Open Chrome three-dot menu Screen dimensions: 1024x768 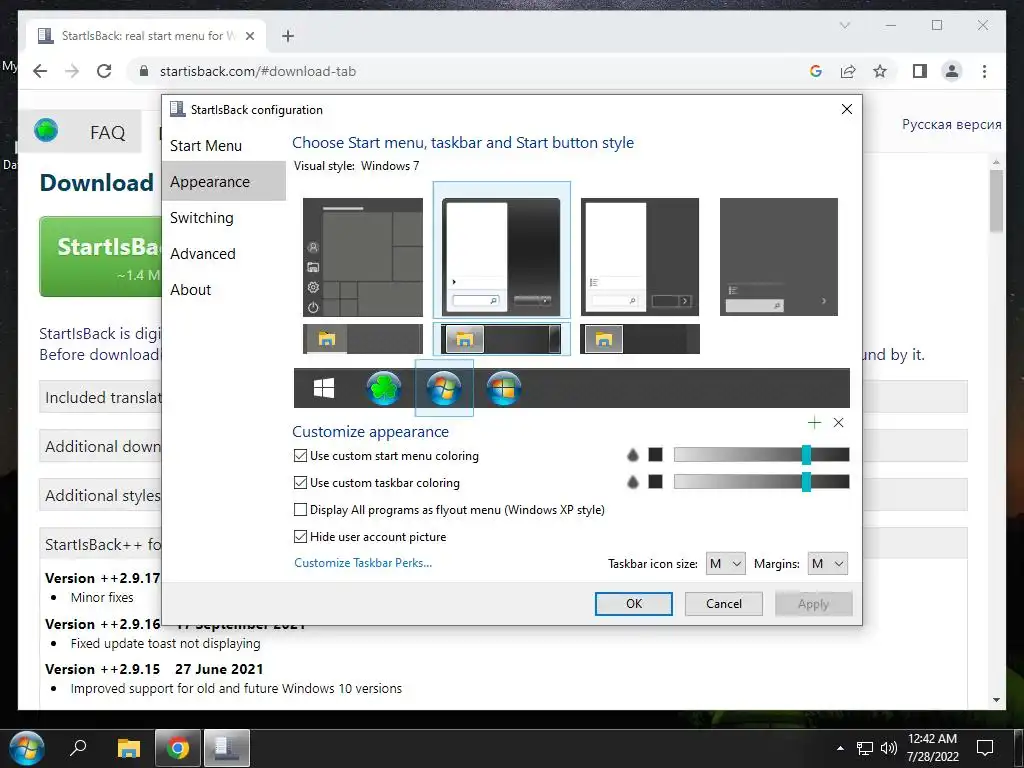pyautogui.click(x=984, y=71)
